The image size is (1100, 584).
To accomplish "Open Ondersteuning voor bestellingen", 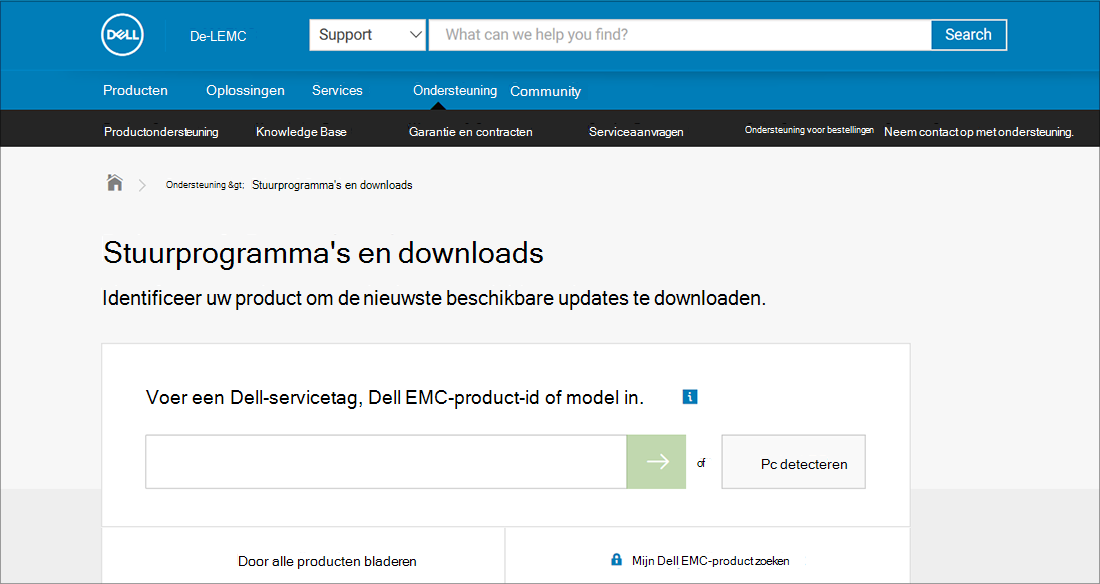I will [x=809, y=130].
